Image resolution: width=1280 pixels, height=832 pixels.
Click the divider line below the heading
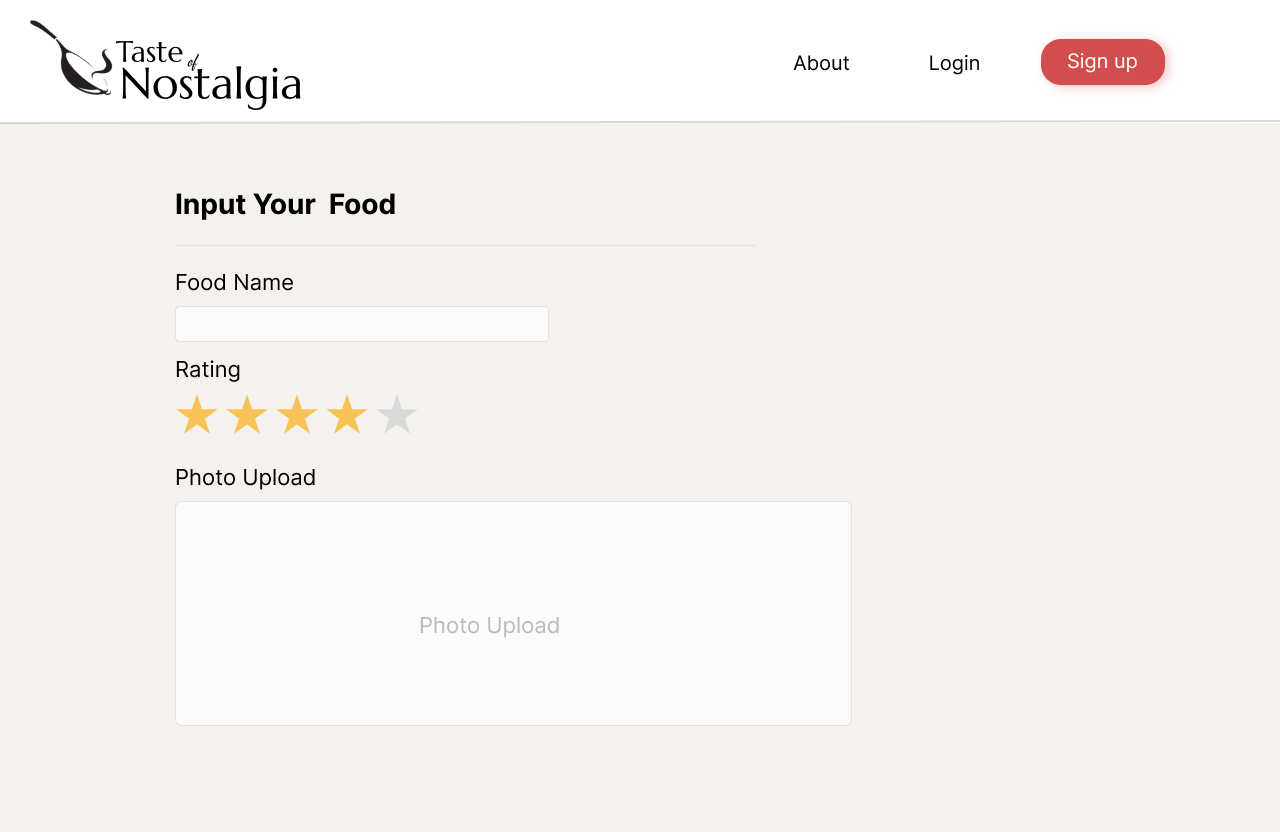click(x=465, y=245)
